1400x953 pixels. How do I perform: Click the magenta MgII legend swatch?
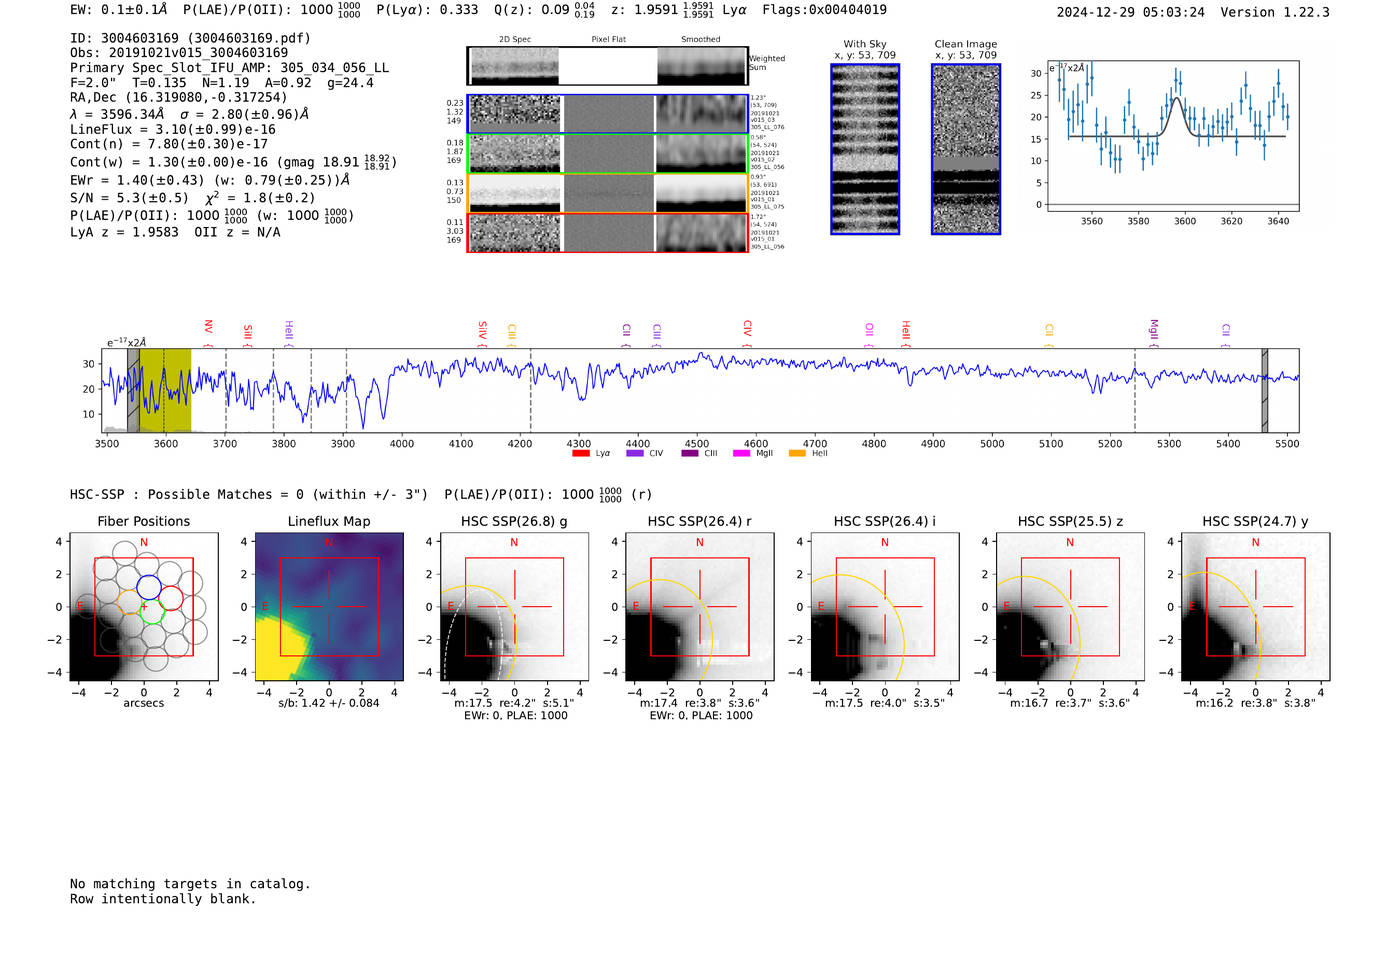click(x=741, y=453)
